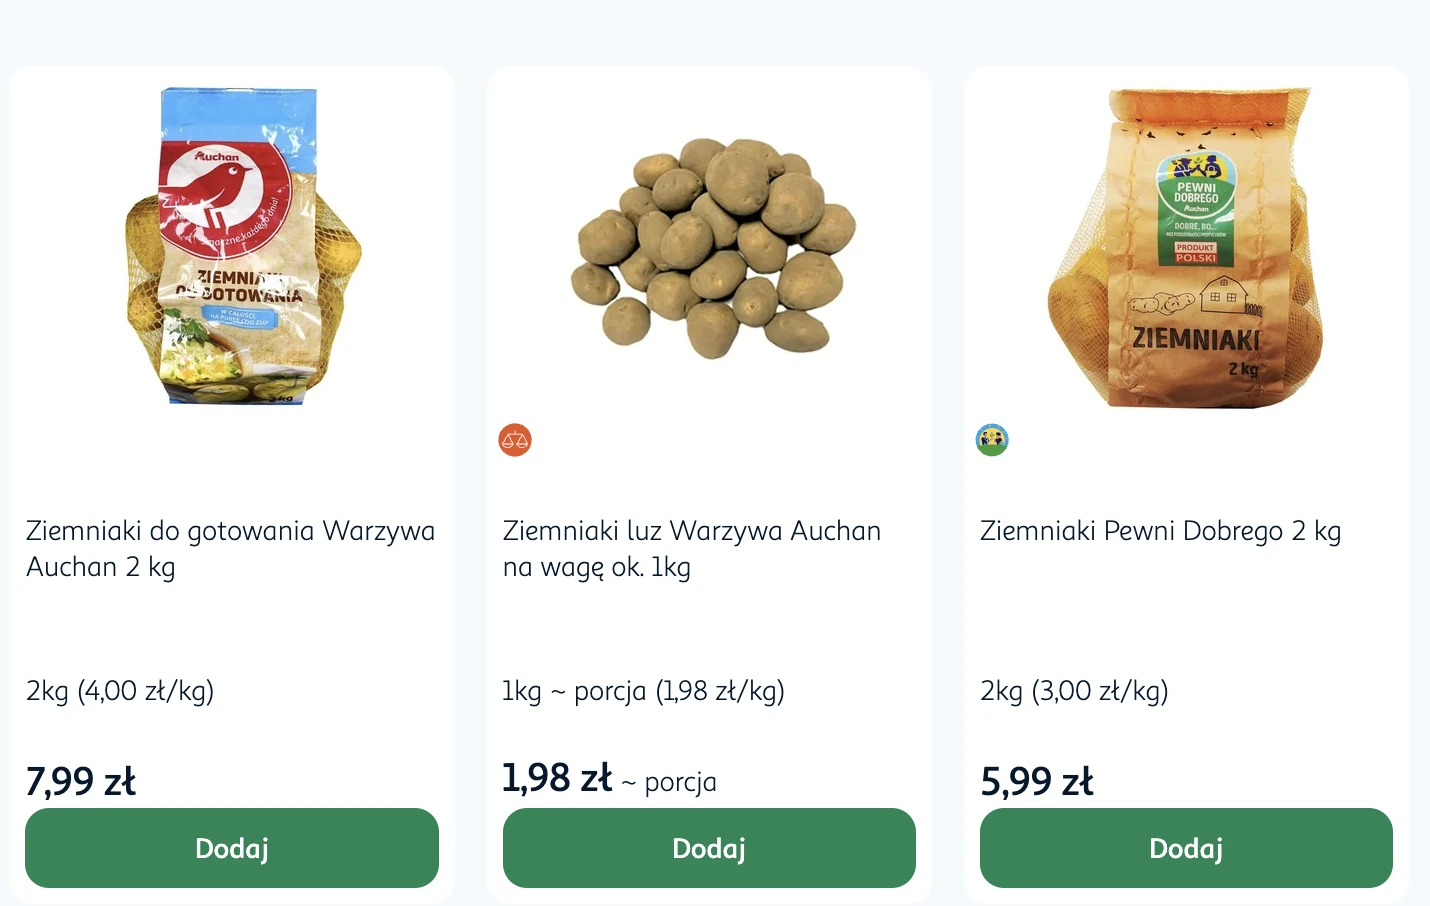Open the Ziemniaki do gotowania Warzywa Auchan title
Viewport: 1430px width, 906px height.
[x=230, y=548]
